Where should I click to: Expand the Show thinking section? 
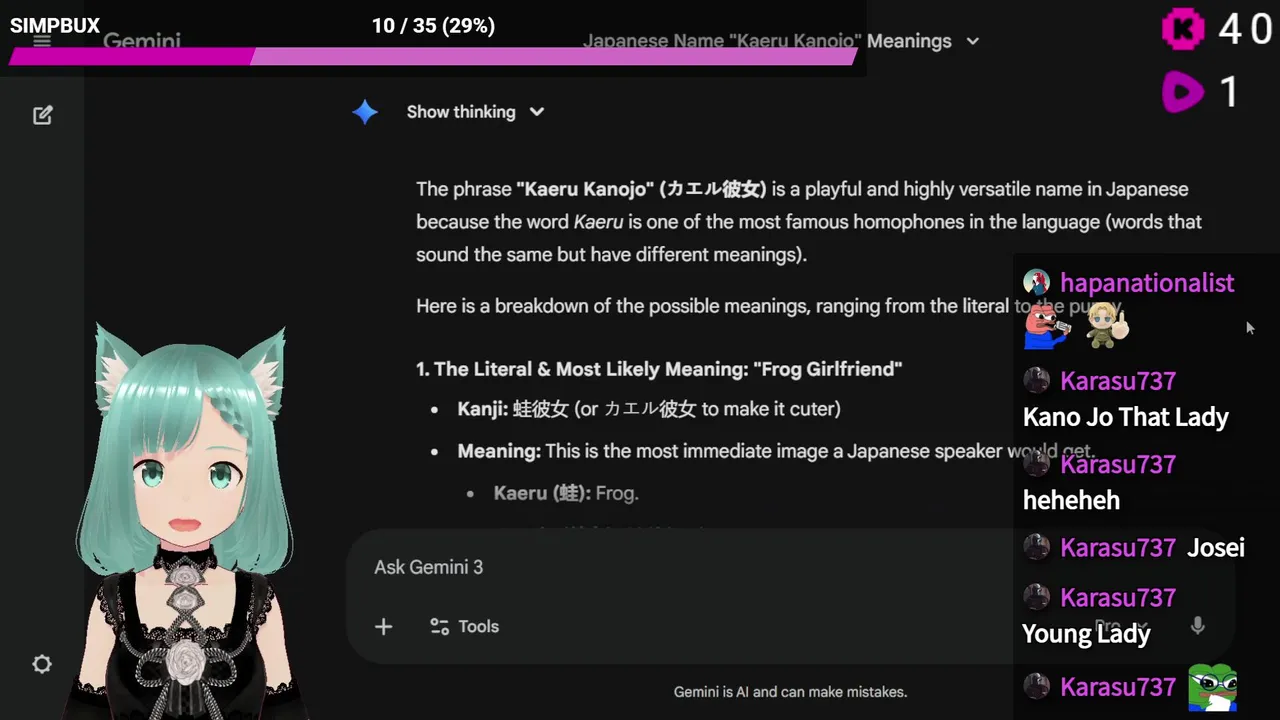[475, 112]
